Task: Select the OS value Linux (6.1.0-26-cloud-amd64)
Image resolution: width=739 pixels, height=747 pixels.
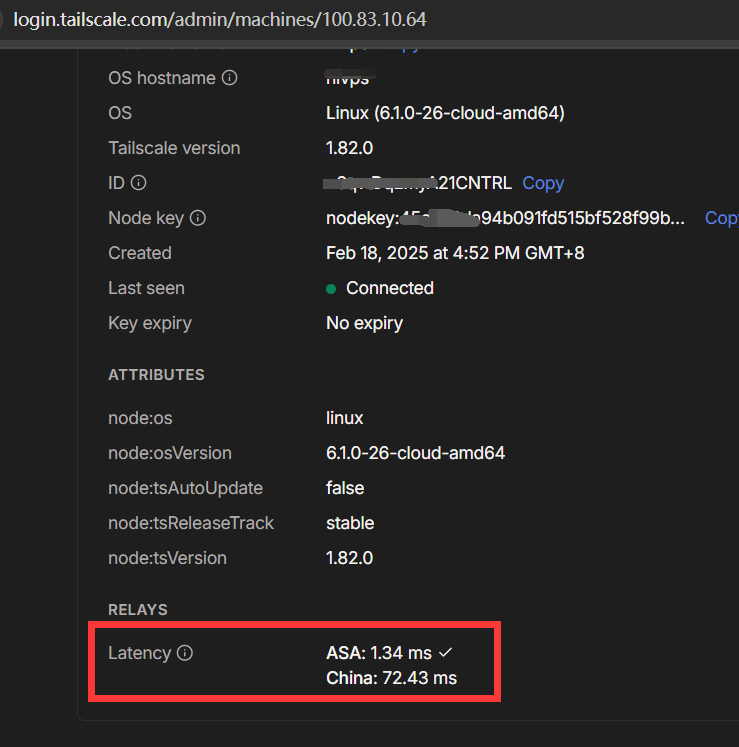Action: [445, 113]
